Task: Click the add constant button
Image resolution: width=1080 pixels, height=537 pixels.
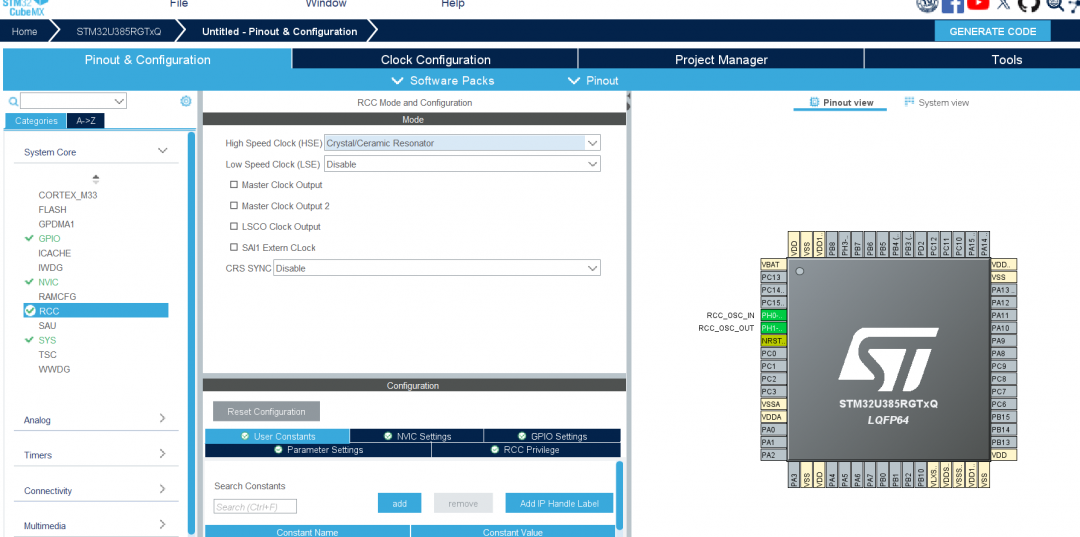Action: click(399, 503)
